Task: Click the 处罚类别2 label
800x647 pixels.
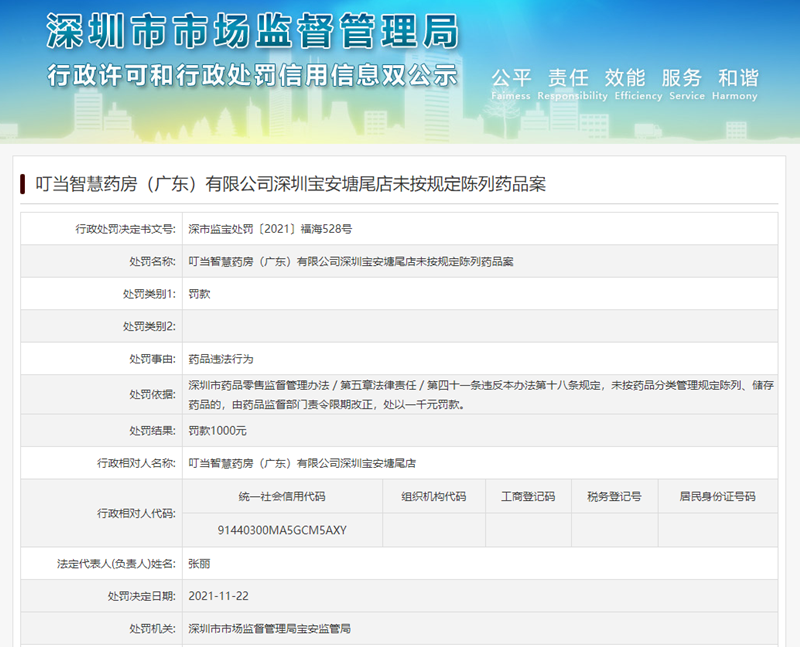Action: (x=149, y=326)
